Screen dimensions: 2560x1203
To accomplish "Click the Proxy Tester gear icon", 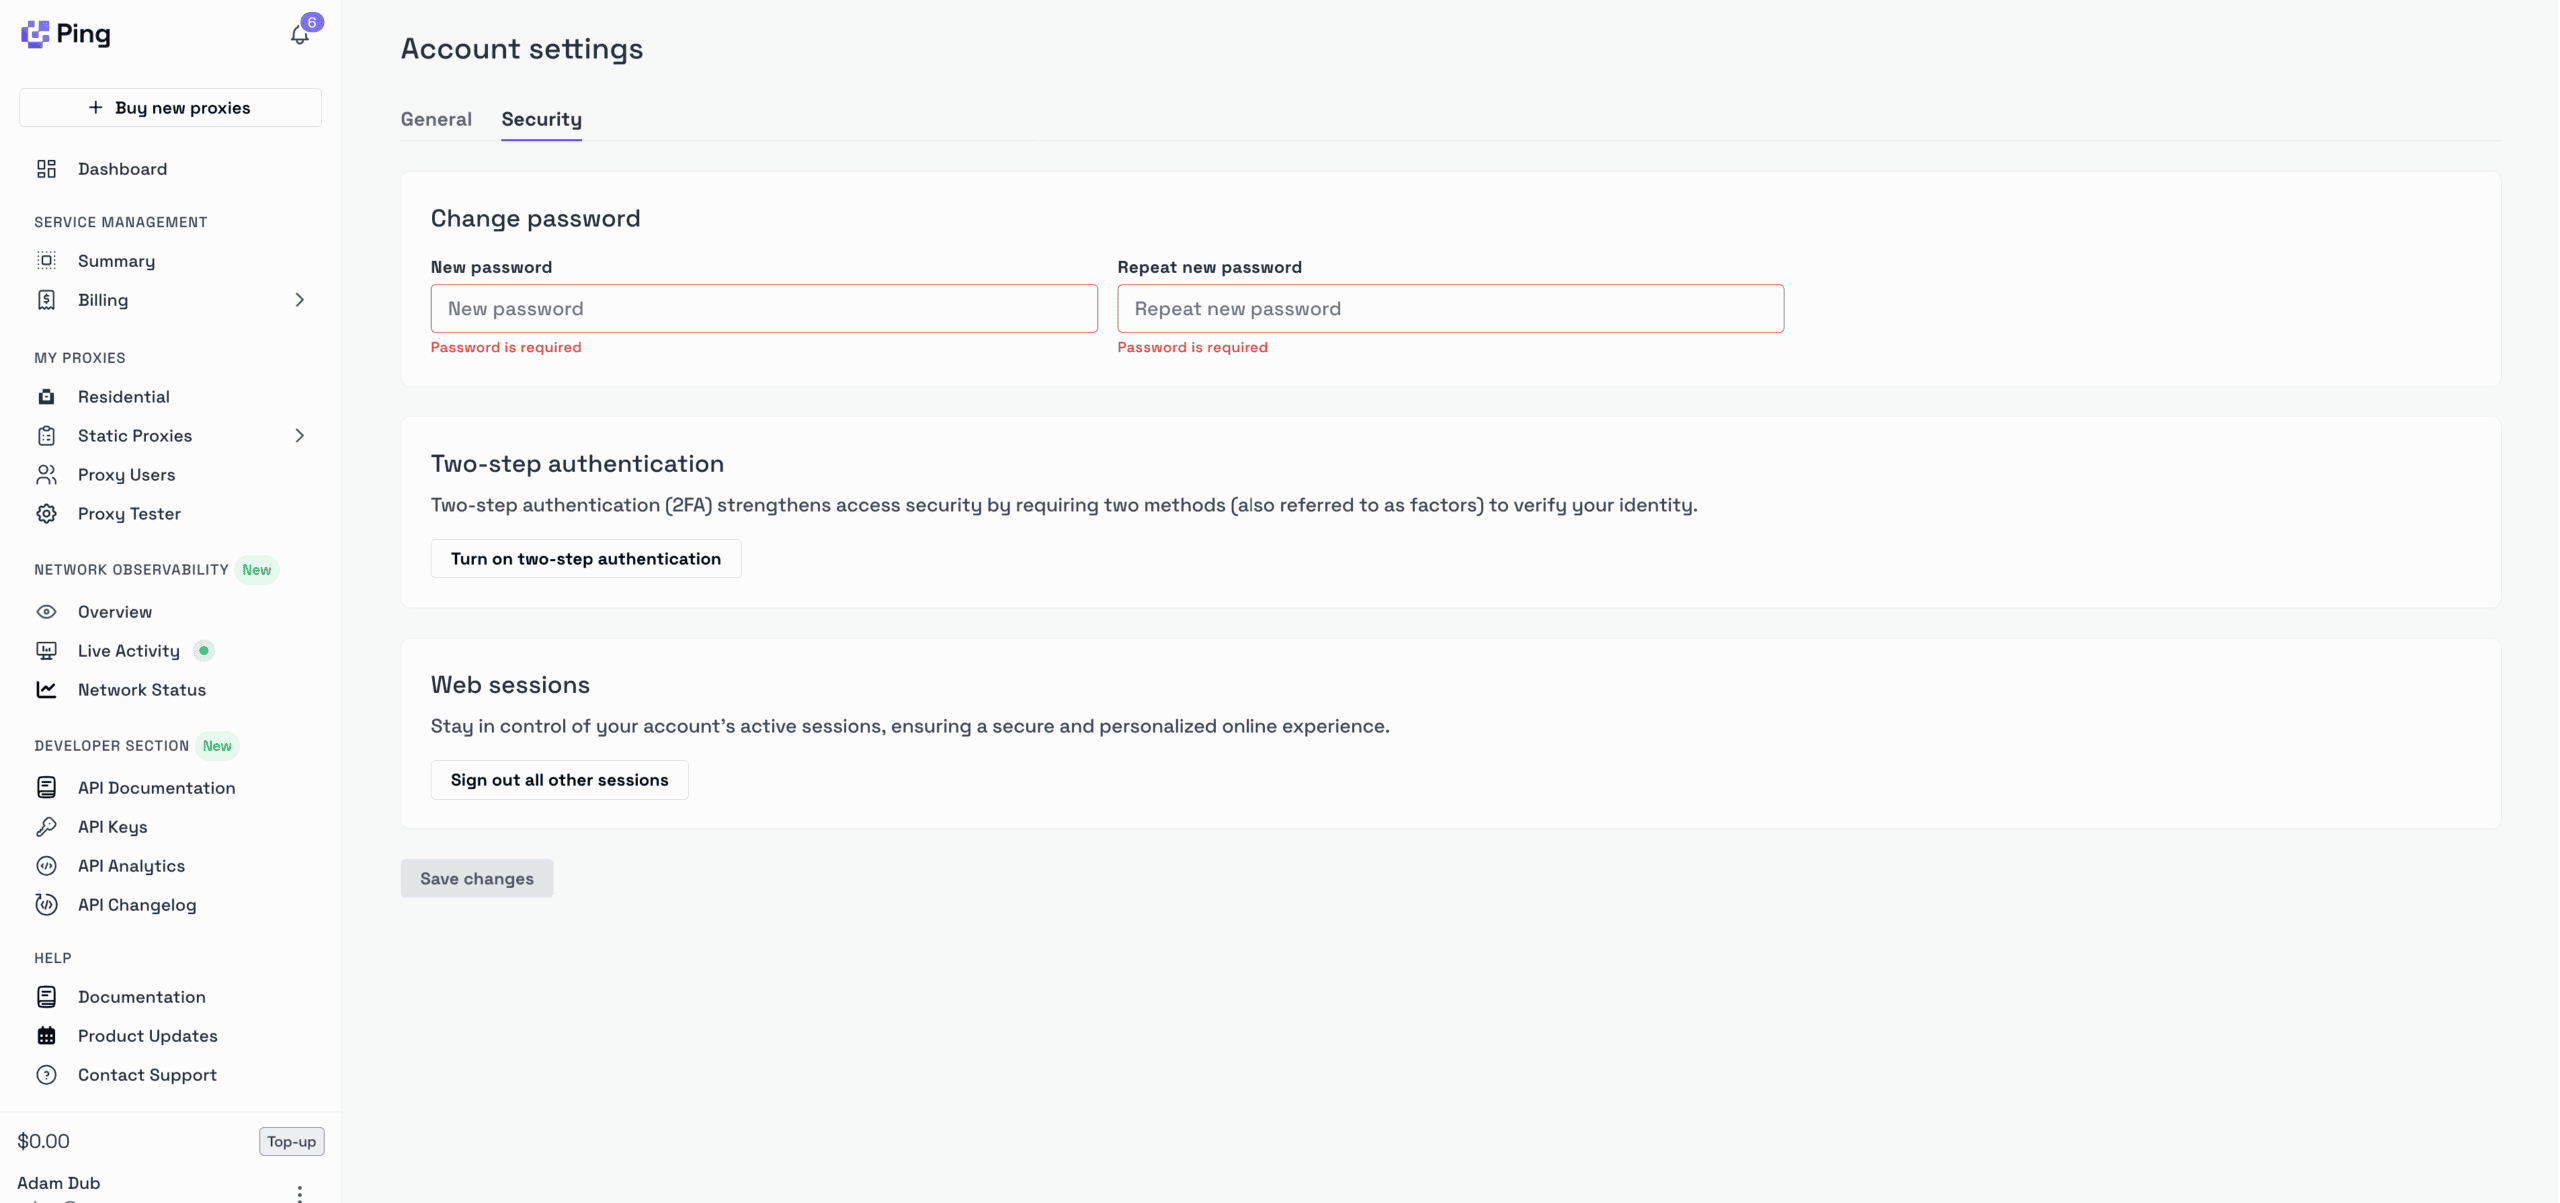I will coord(46,514).
